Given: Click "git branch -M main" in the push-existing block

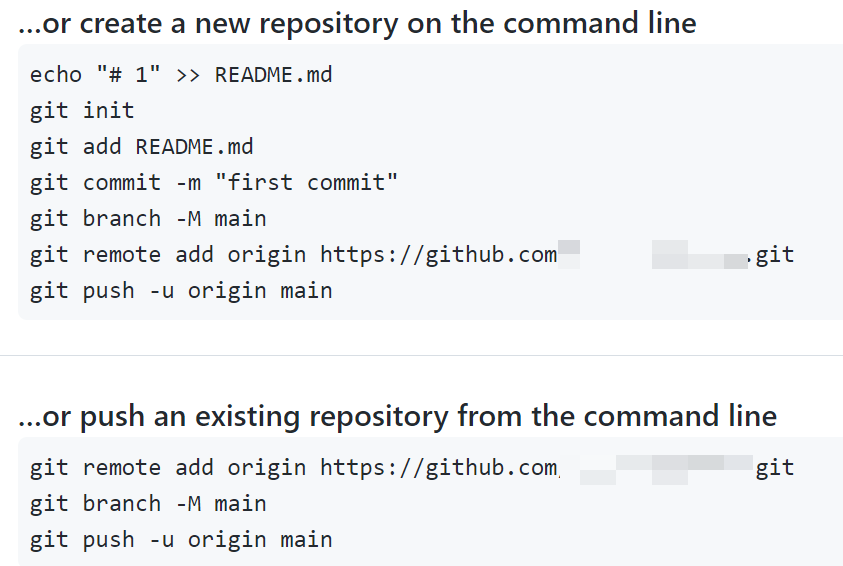Looking at the screenshot, I should coord(148,503).
